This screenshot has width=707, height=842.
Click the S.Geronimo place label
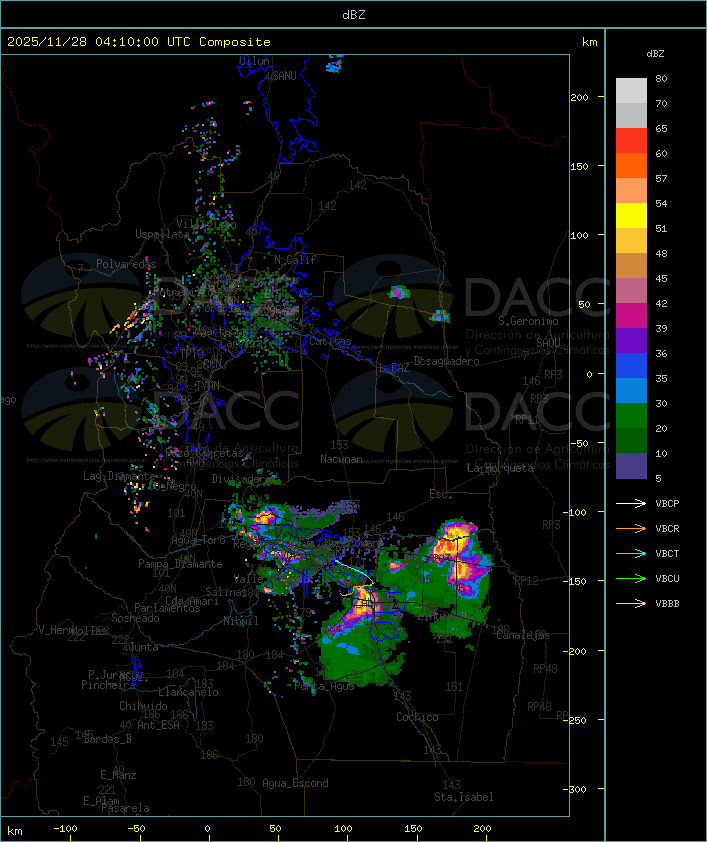[528, 321]
